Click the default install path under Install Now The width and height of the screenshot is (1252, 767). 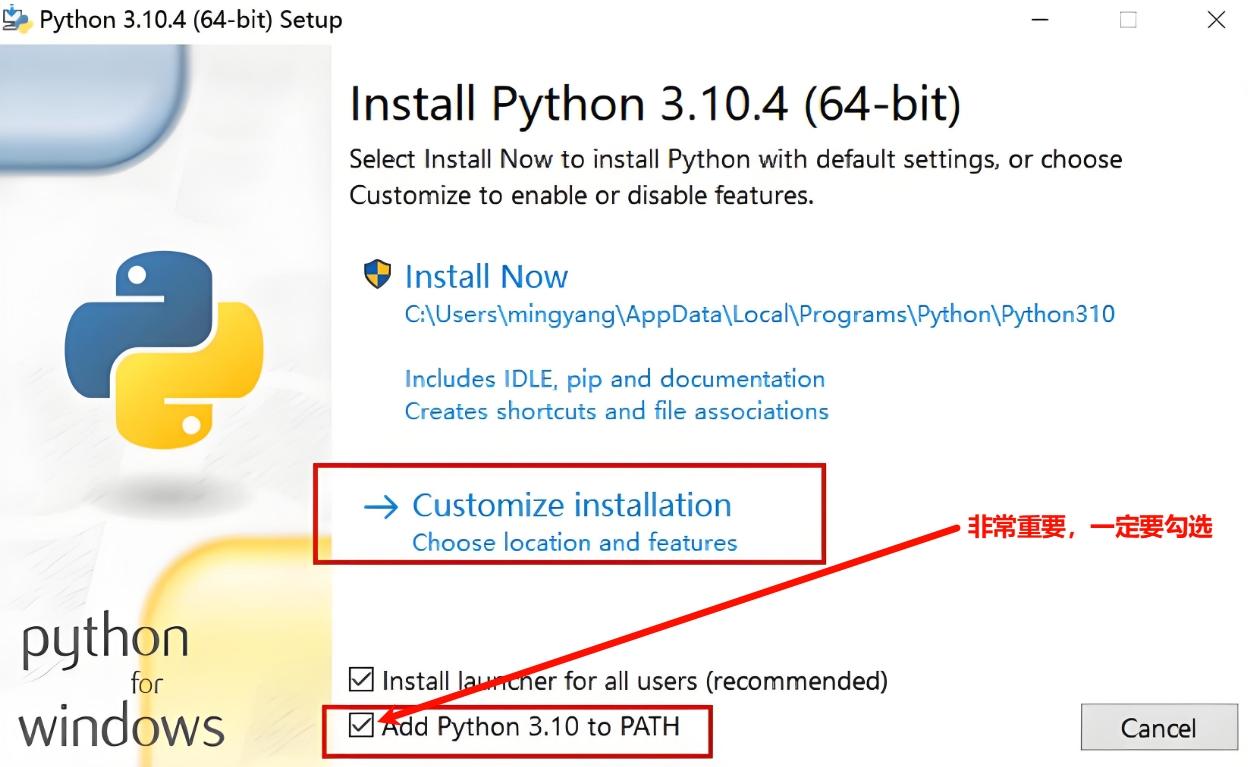pyautogui.click(x=759, y=314)
